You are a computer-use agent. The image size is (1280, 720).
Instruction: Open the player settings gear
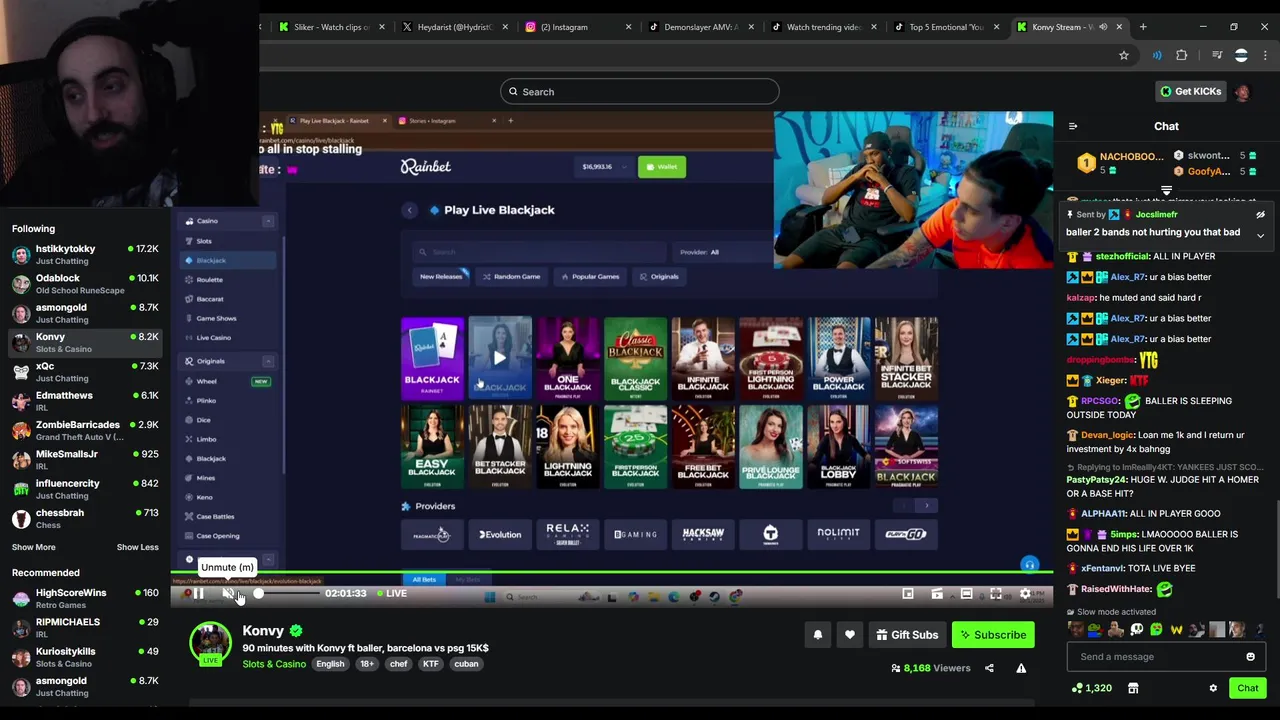1025,594
